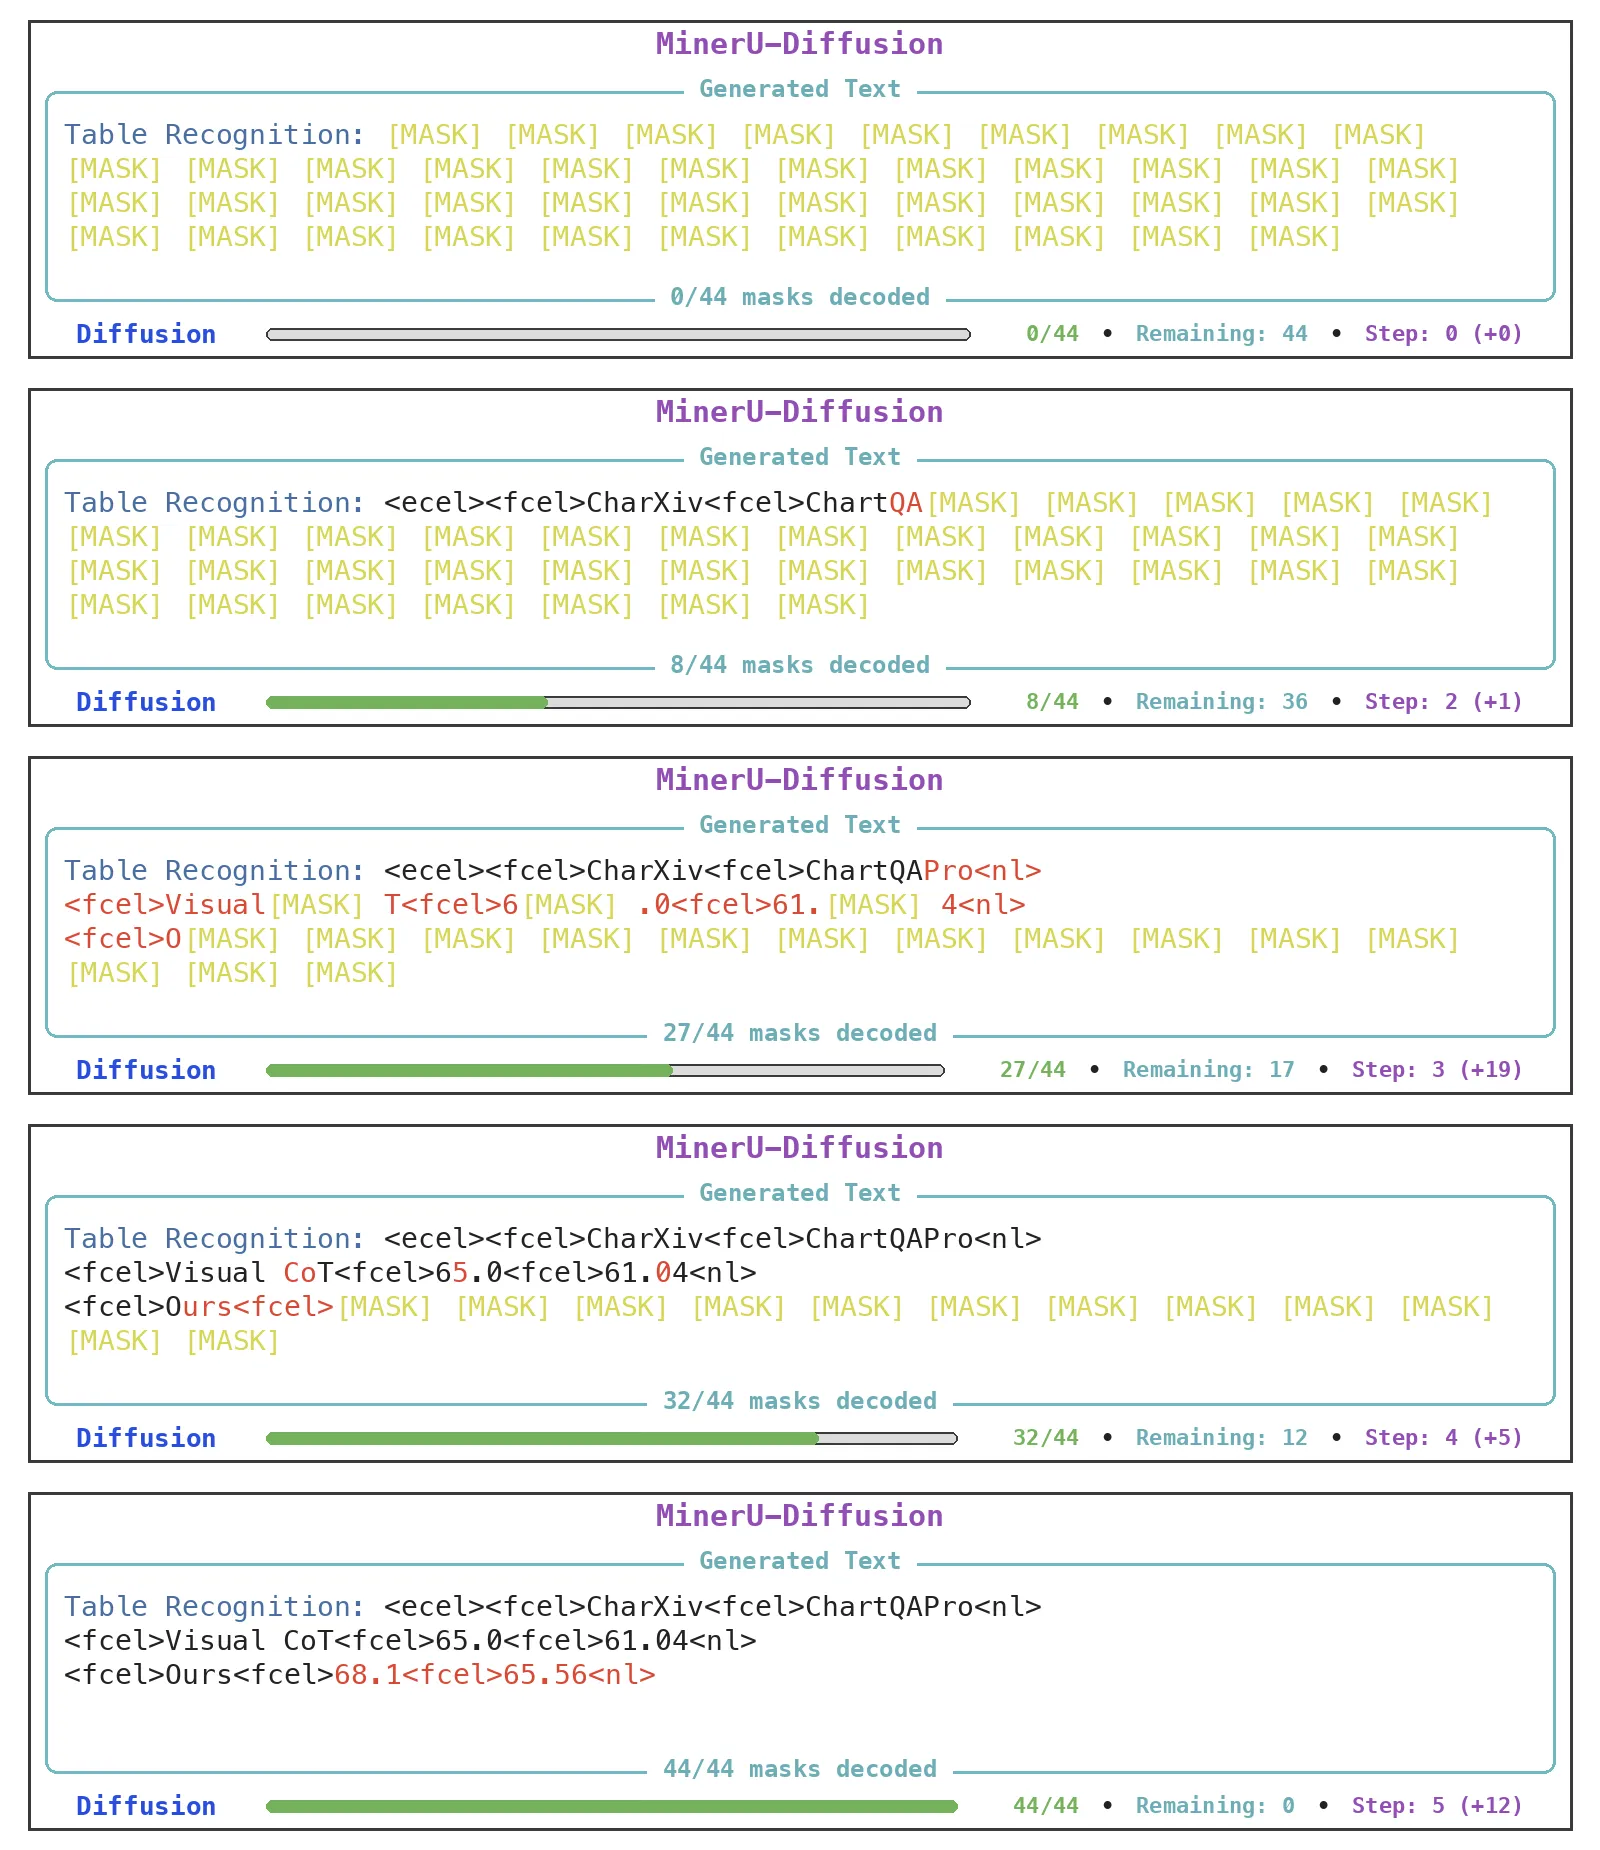The height and width of the screenshot is (1850, 1600).
Task: Click the red "65.56" value in the final panel
Action: (x=545, y=1675)
